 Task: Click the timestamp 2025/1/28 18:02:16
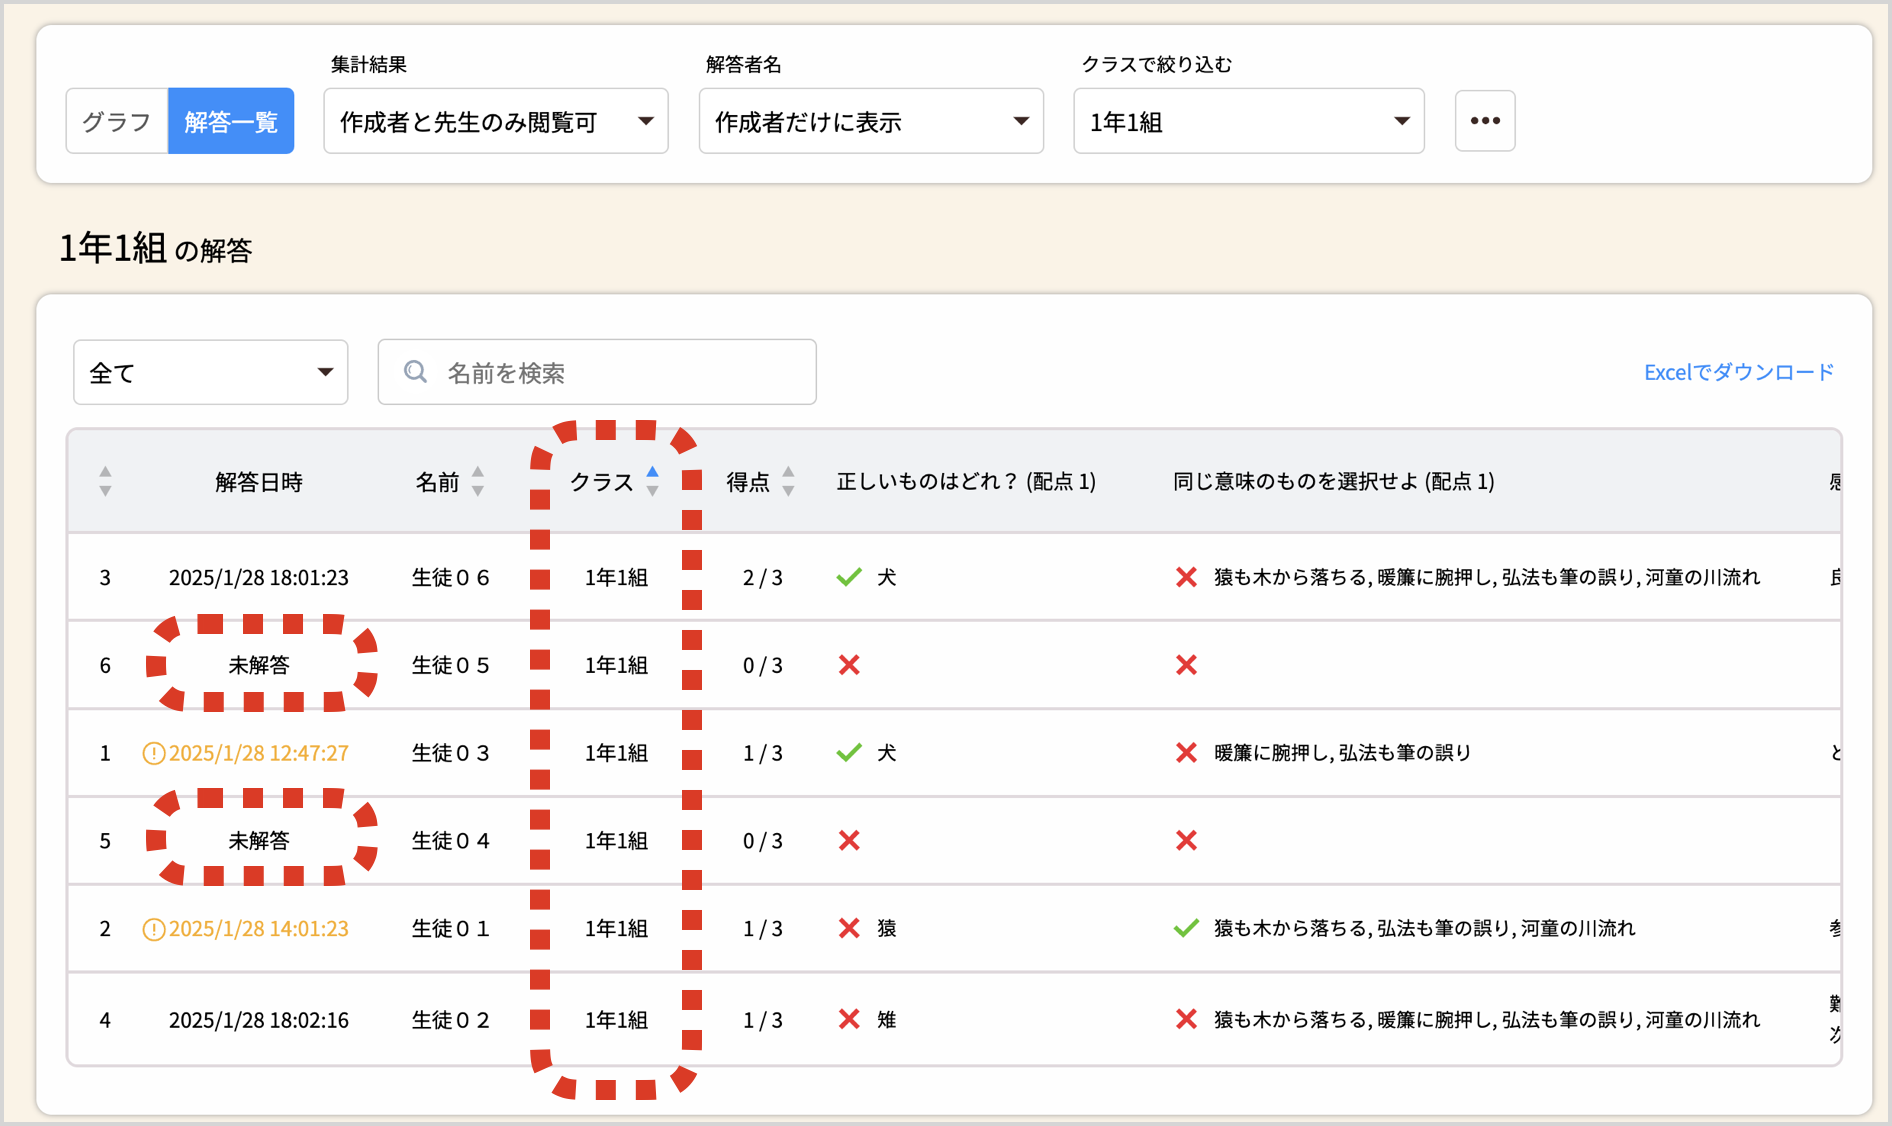[259, 1020]
